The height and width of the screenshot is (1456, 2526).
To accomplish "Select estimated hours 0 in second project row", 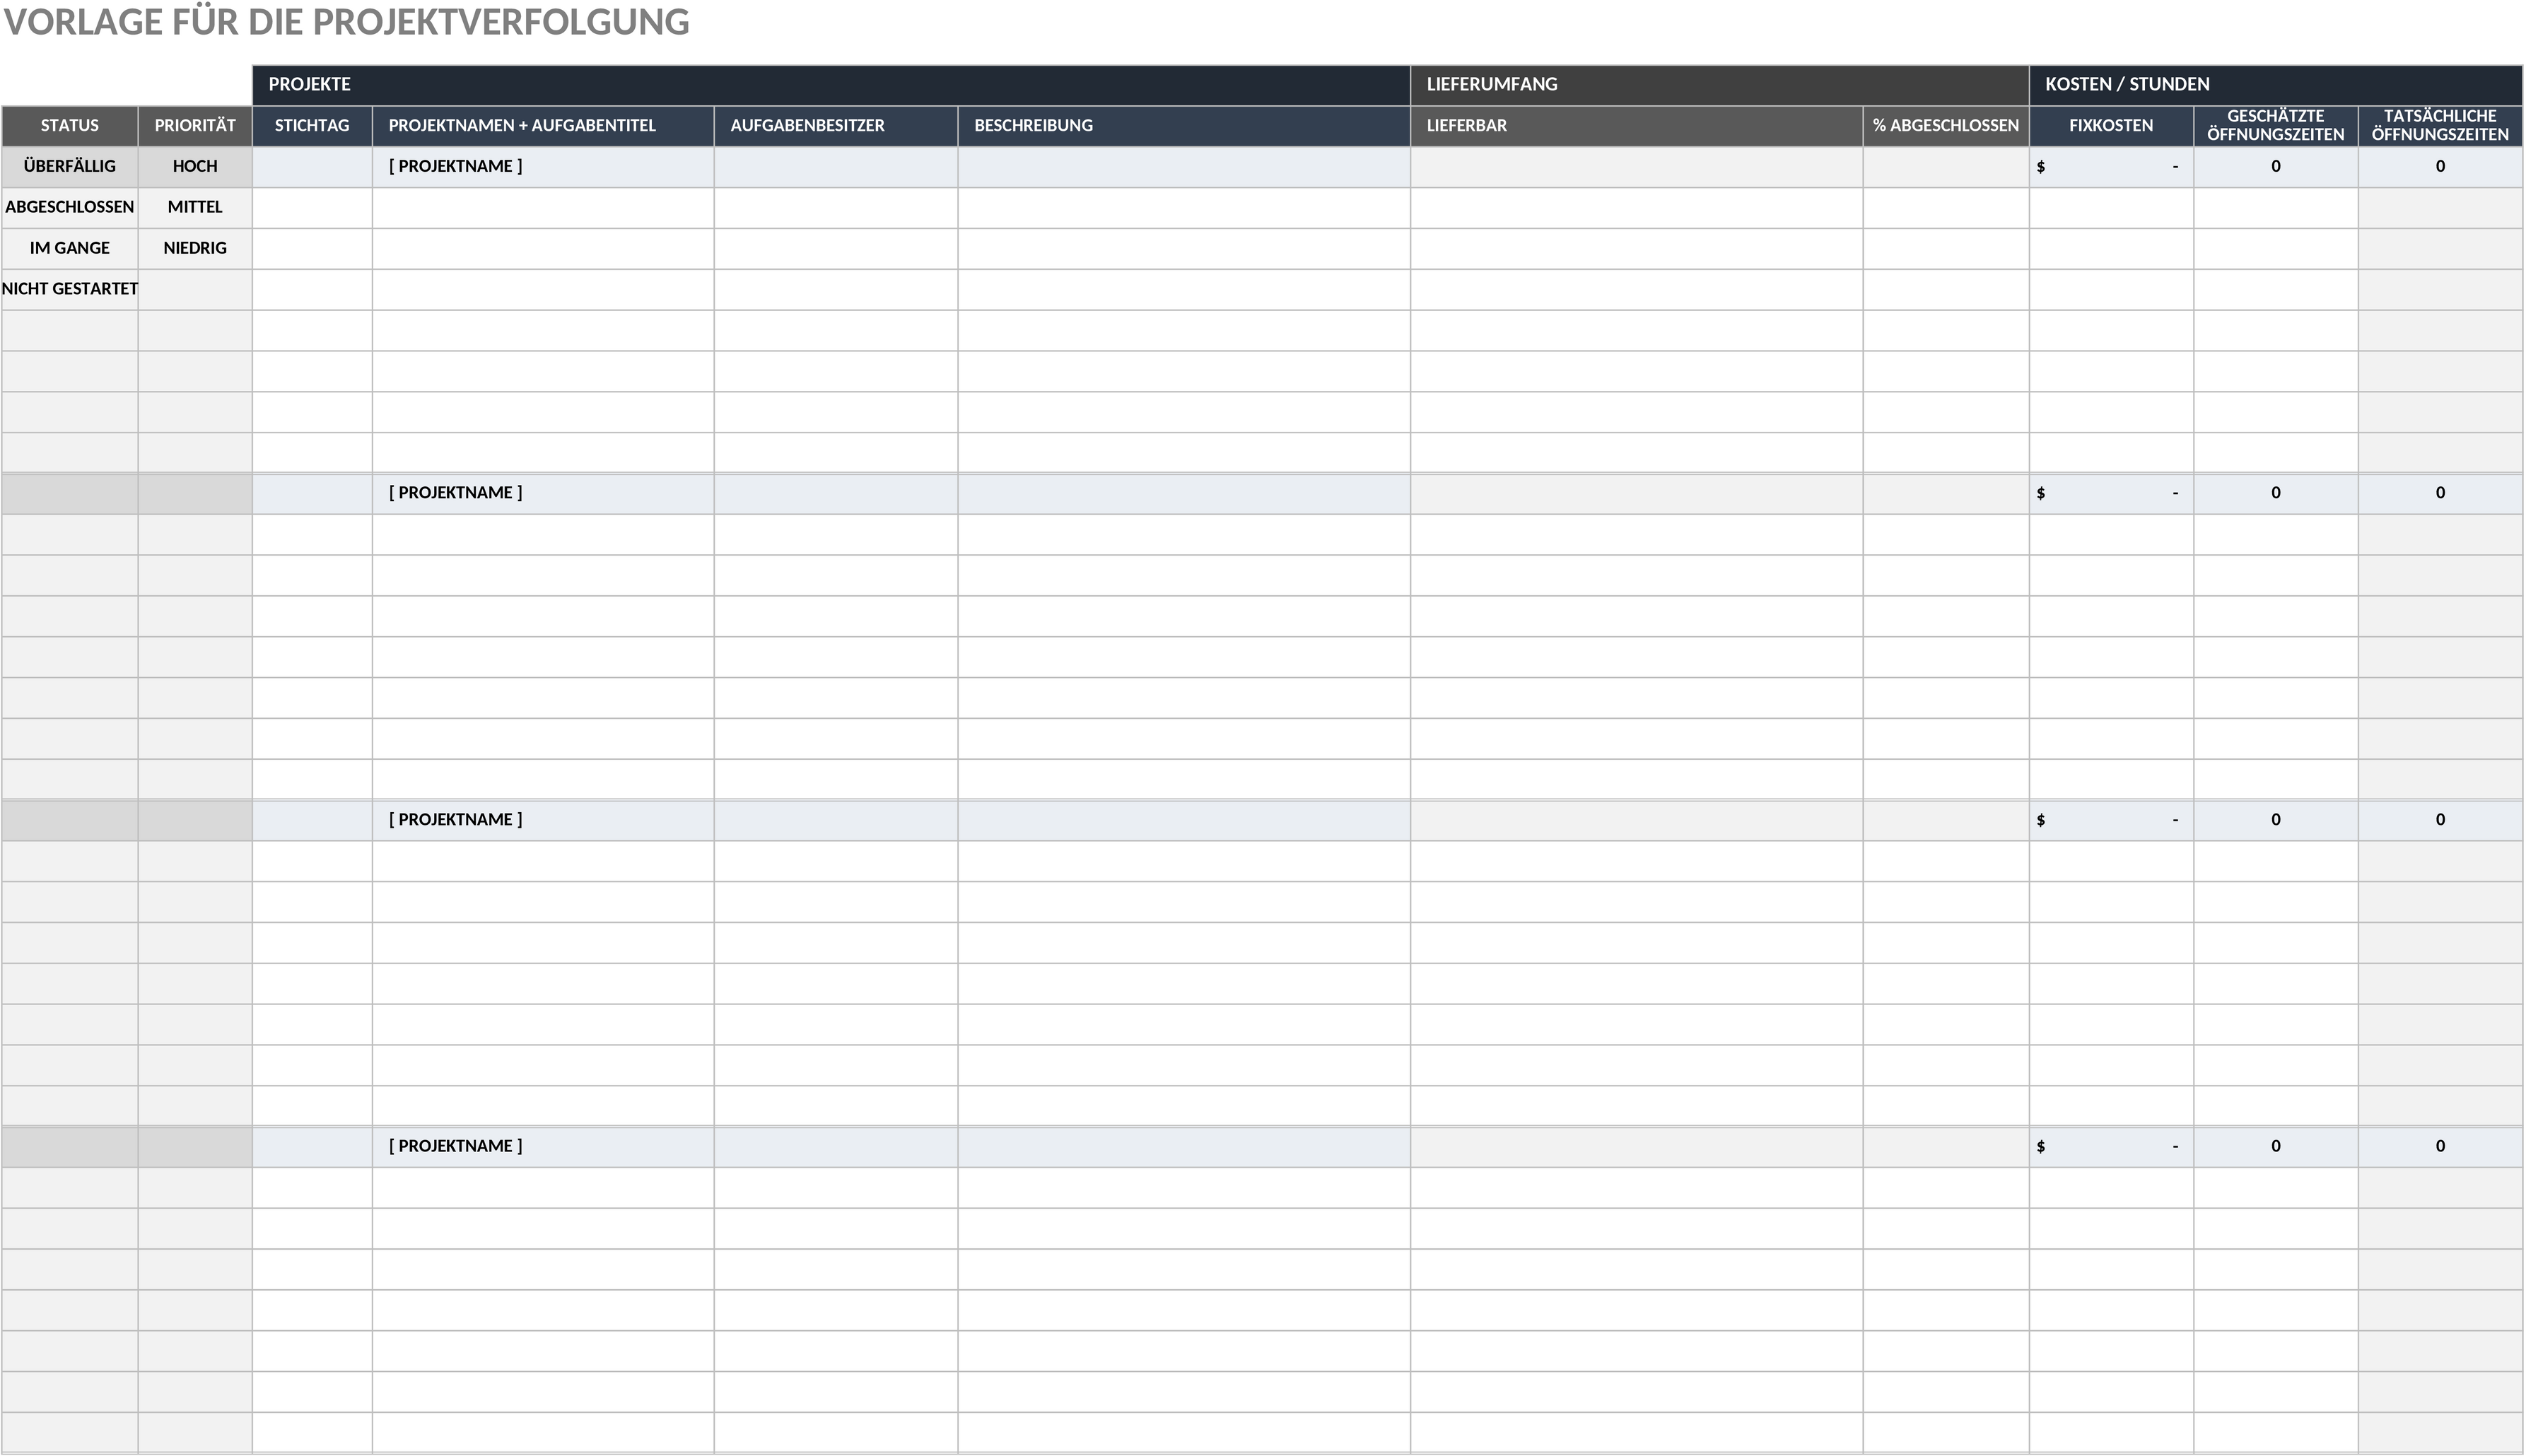I will coord(2275,494).
